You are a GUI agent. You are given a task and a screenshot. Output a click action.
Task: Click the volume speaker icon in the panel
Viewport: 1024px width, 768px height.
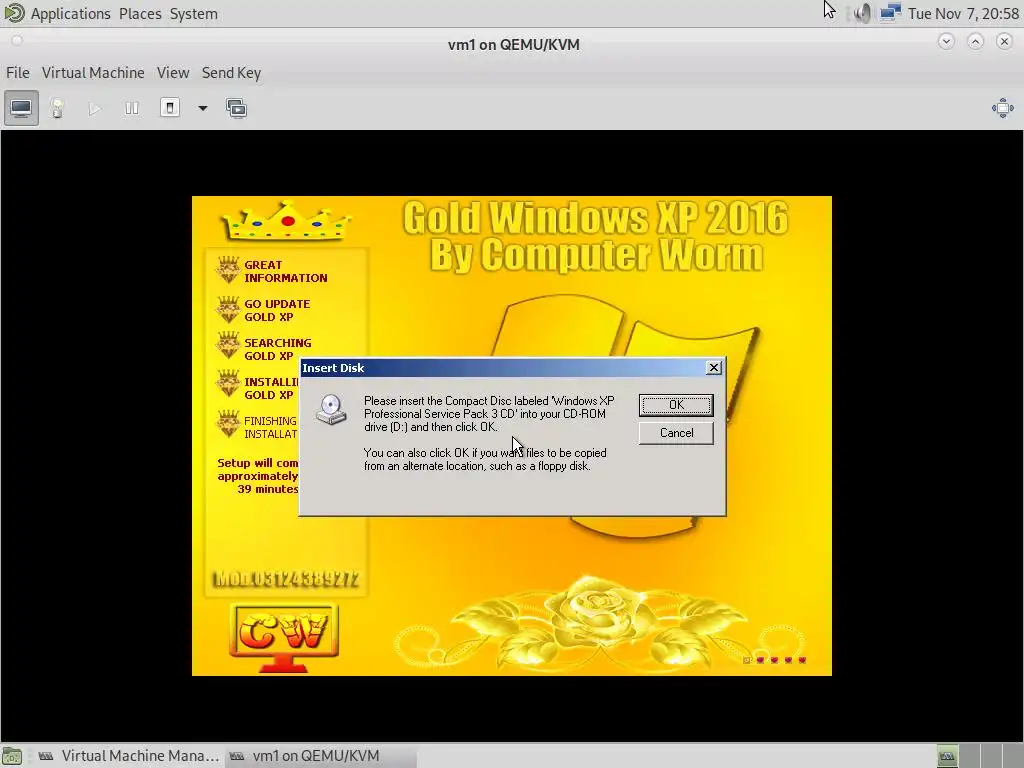click(x=862, y=13)
